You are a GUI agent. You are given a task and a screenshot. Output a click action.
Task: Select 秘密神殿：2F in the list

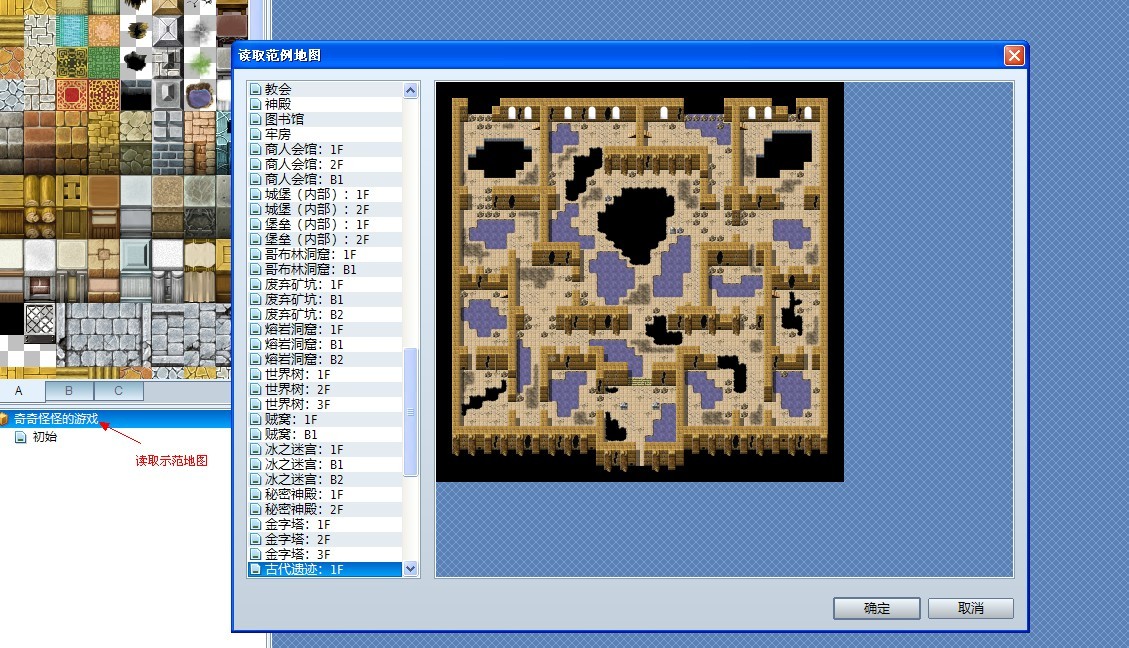(x=325, y=510)
